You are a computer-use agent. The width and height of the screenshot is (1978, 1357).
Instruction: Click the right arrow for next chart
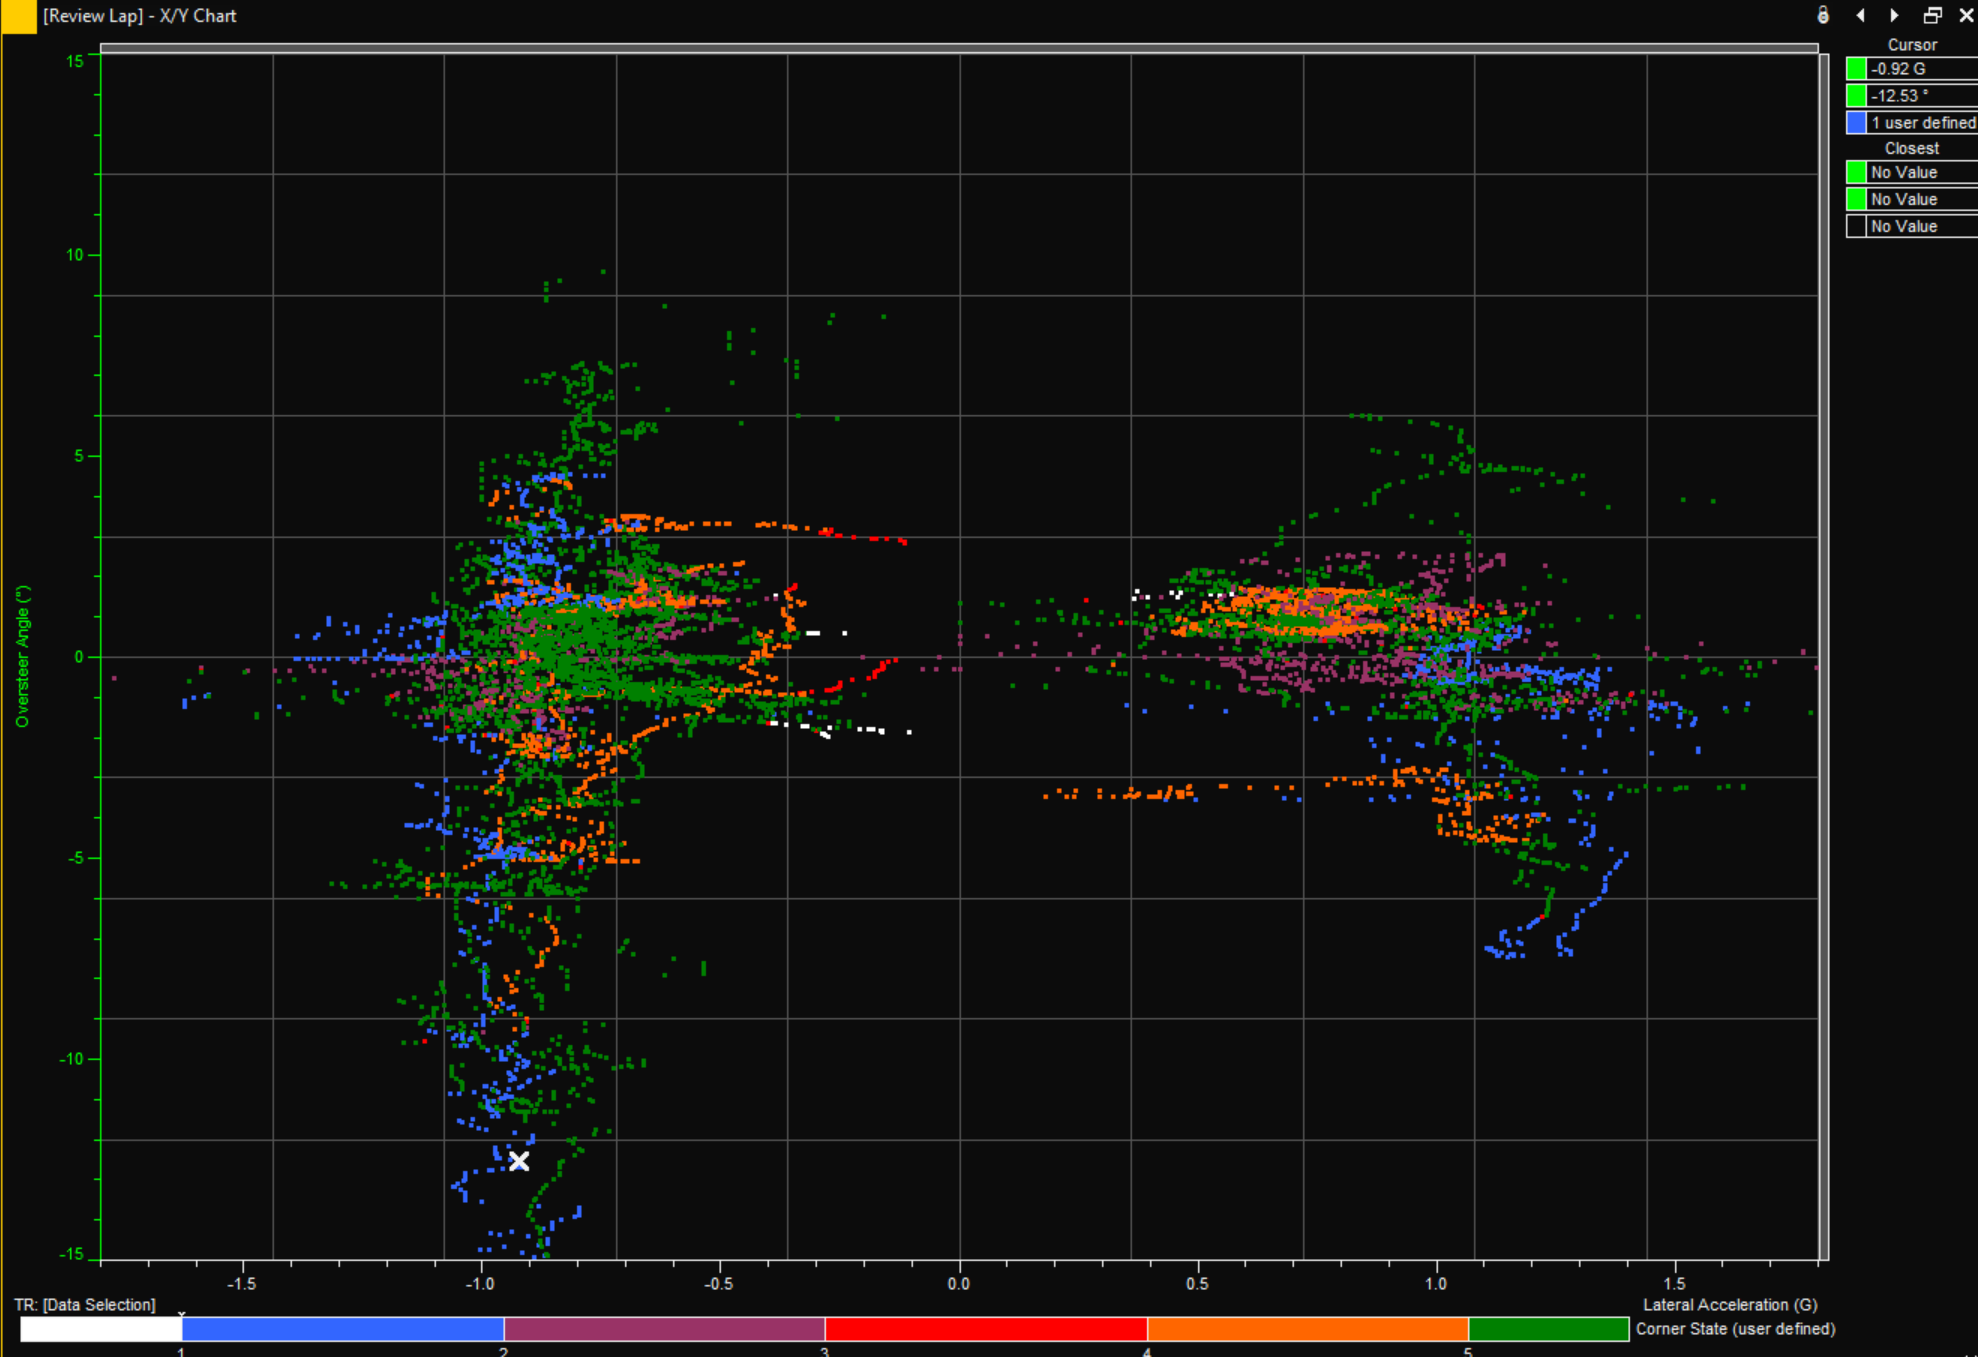click(1894, 15)
